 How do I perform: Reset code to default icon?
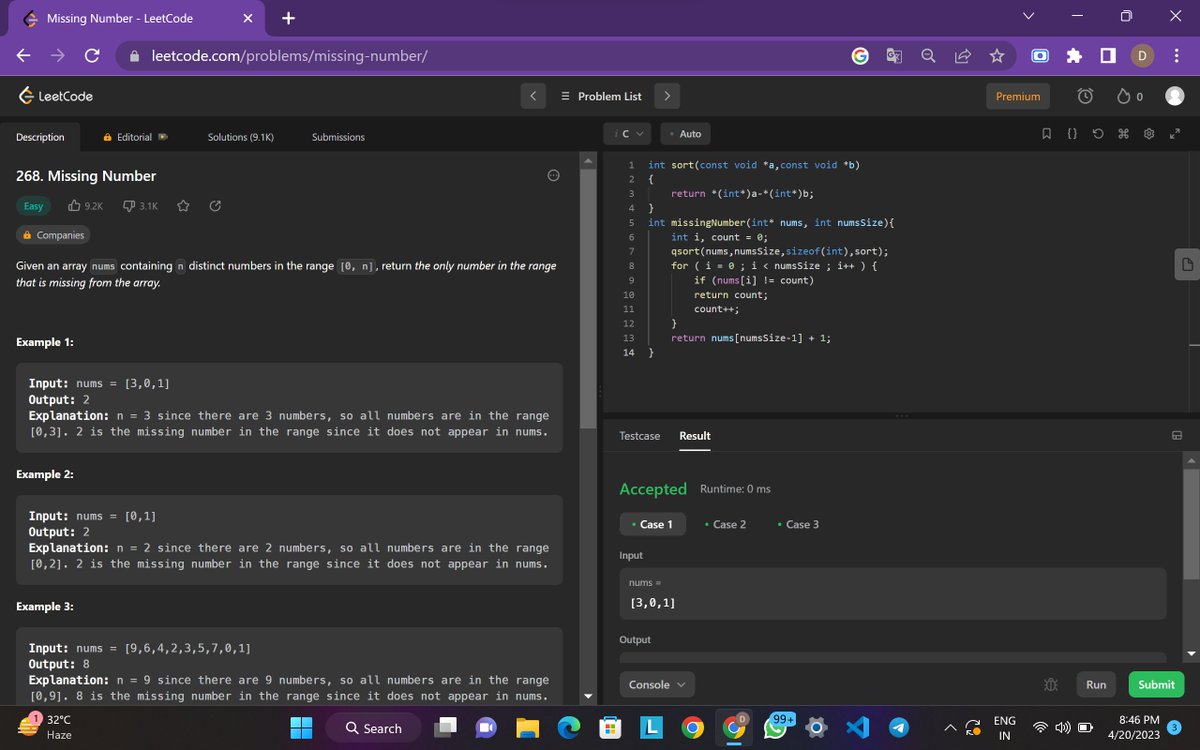coord(1097,134)
